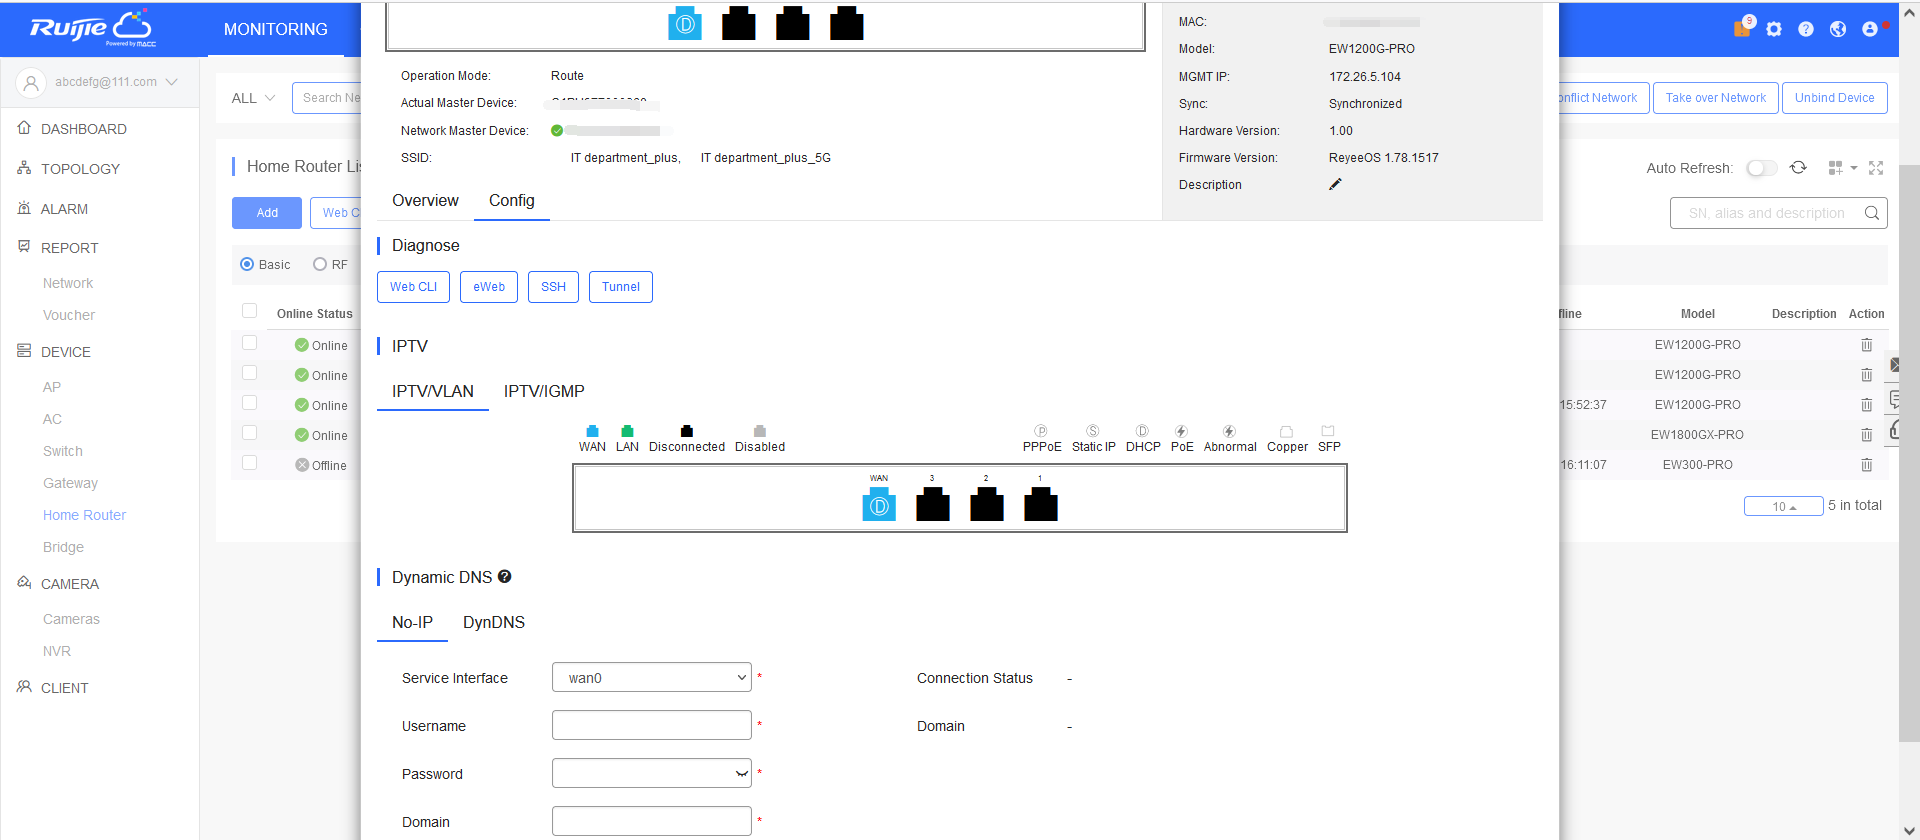Click the eWeb button
This screenshot has width=1920, height=840.
[x=489, y=287]
